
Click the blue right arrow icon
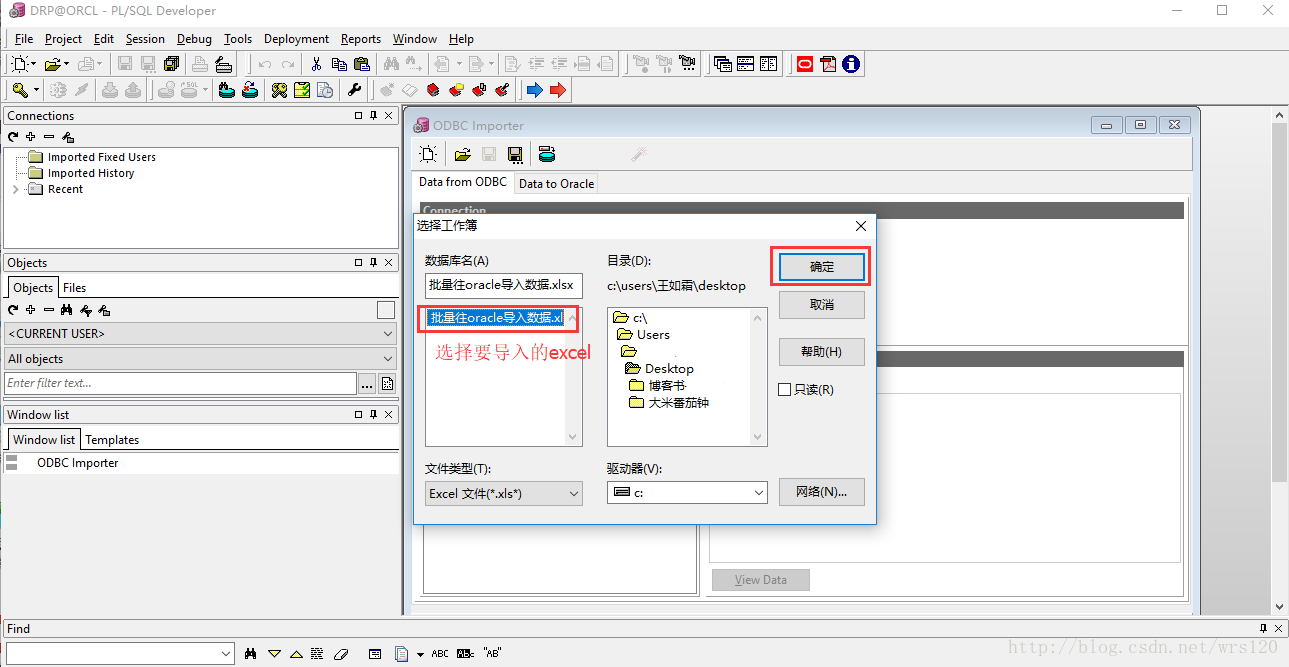[x=534, y=90]
